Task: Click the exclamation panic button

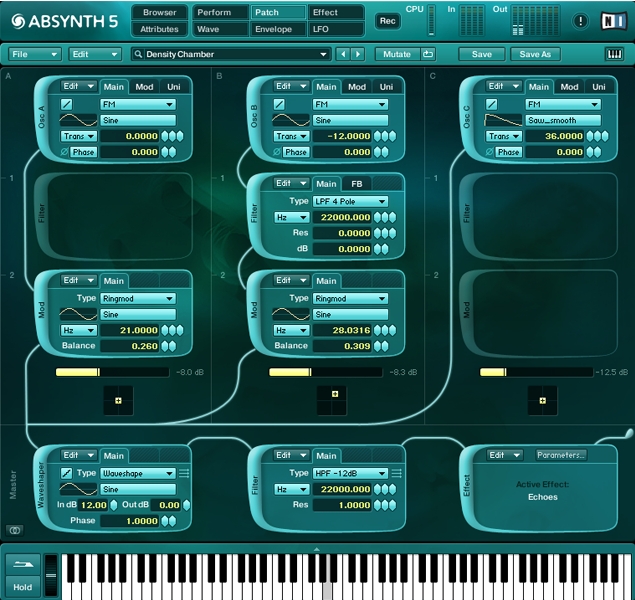Action: tap(580, 21)
